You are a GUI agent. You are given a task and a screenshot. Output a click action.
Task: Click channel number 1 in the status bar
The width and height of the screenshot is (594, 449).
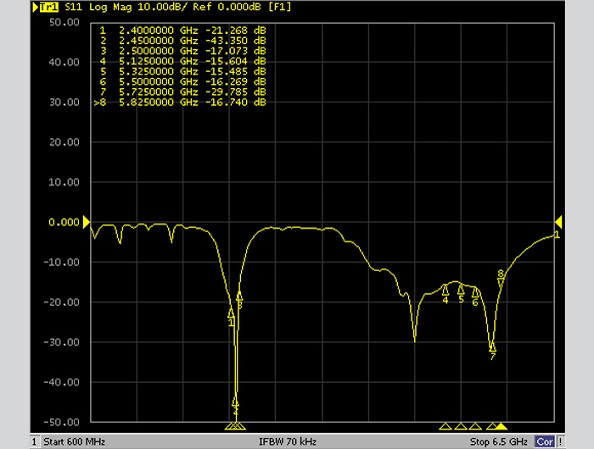[34, 442]
